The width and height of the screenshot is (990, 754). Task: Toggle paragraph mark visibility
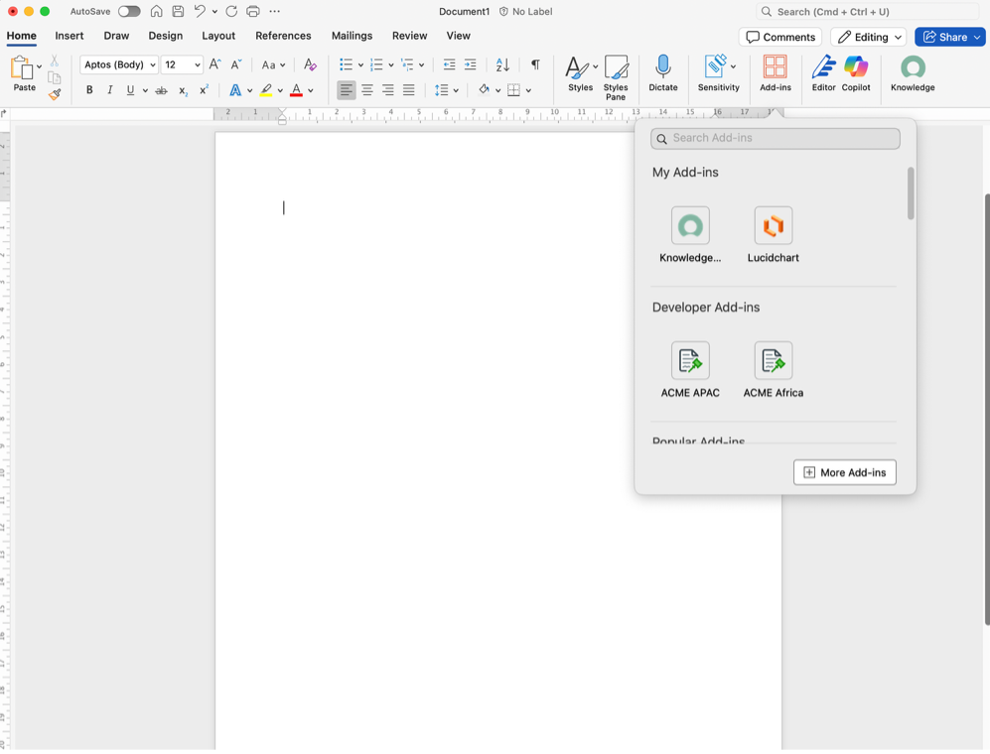(x=535, y=65)
